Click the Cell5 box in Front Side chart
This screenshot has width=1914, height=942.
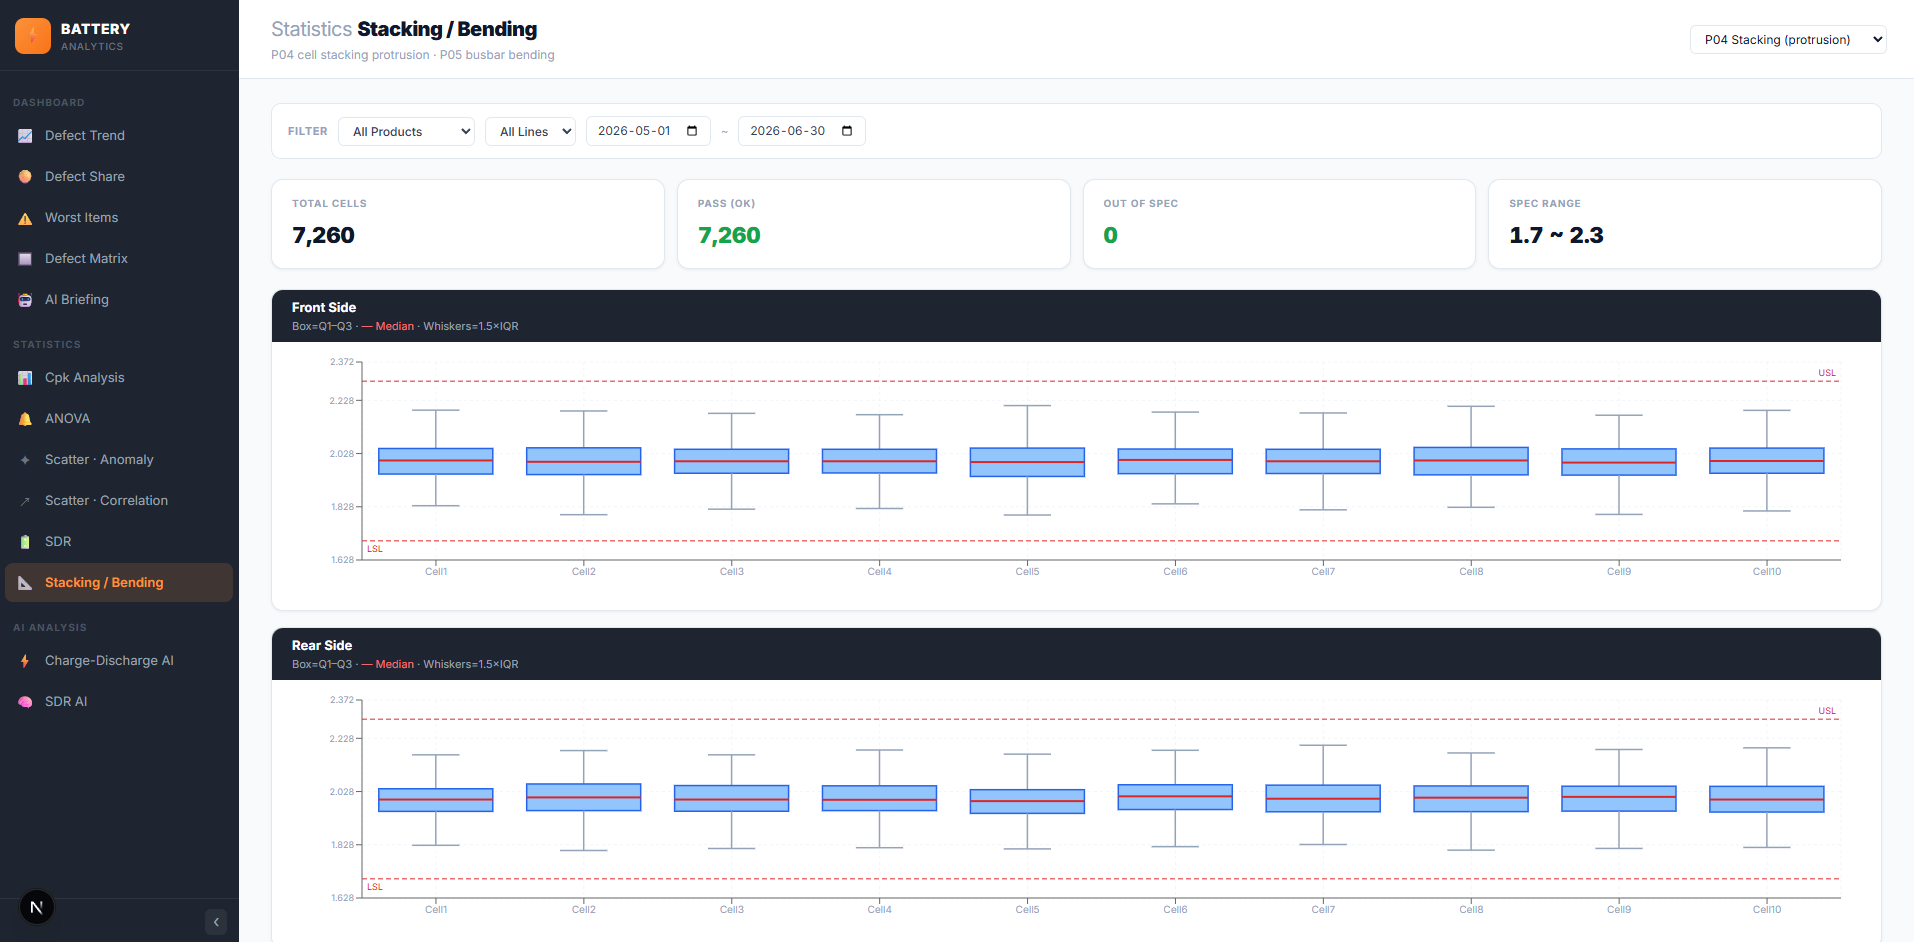pos(1027,462)
